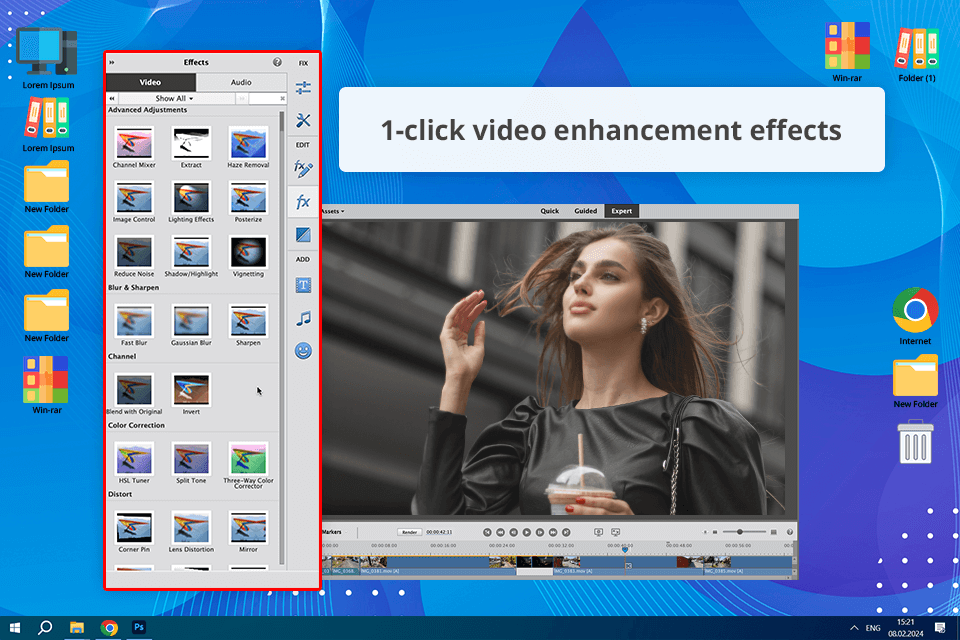Open the Adjustments sliders panel icon

303,88
